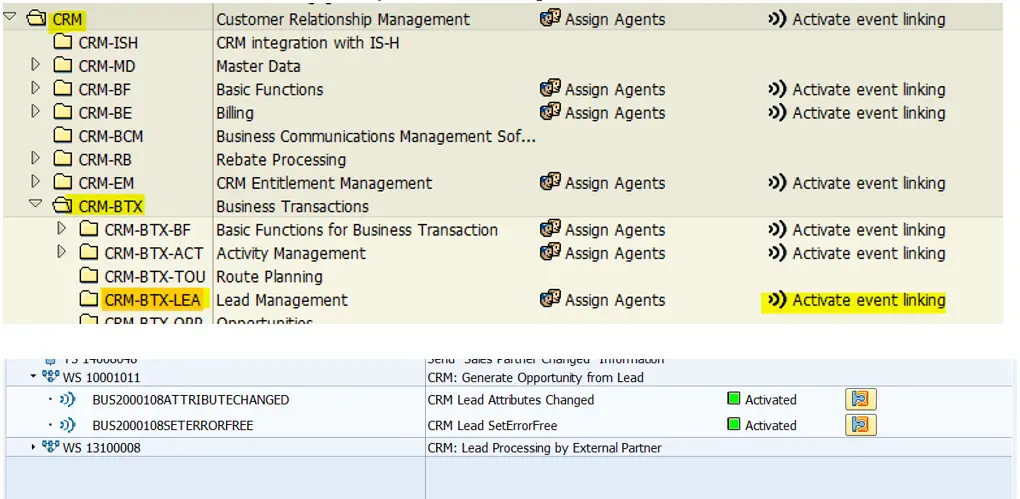Viewport: 1020px width, 499px height.
Task: Collapse the WS 10001011 workflow node
Action: (x=33, y=378)
